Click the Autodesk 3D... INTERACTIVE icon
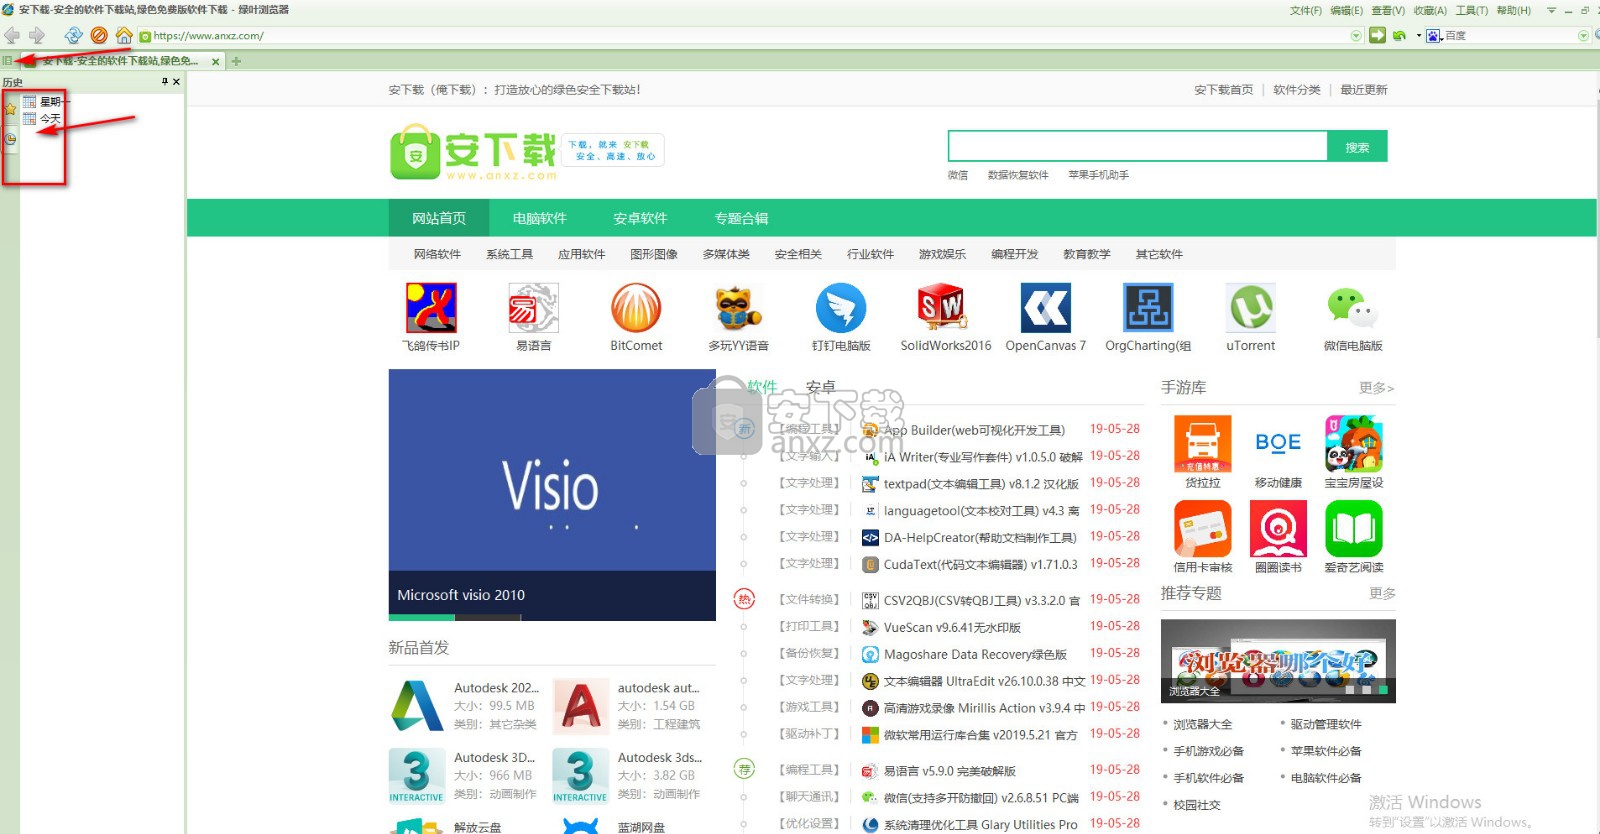Screen dimensions: 1600x834 point(416,775)
